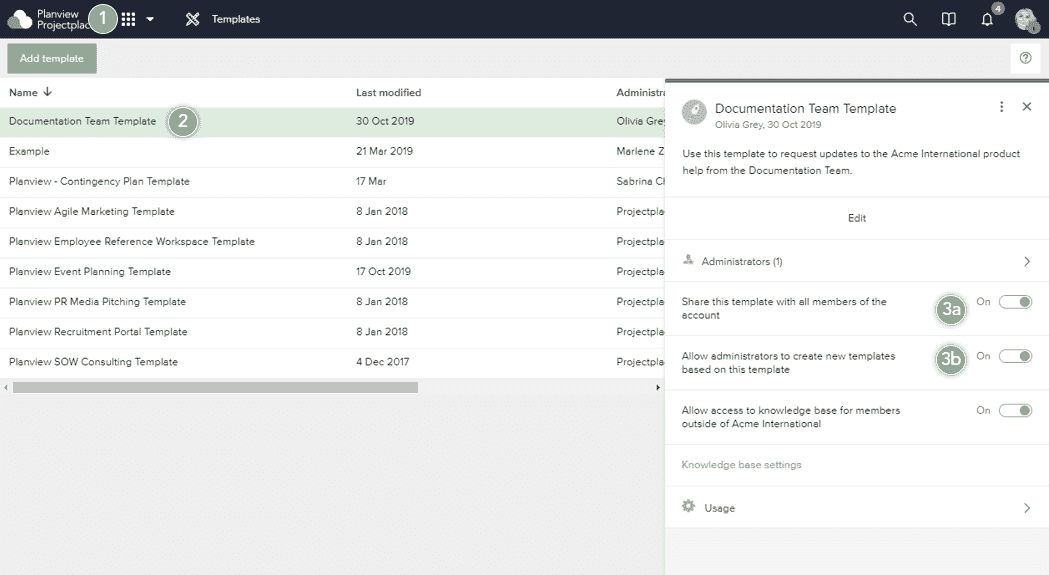Open help question mark icon
Viewport: 1049px width, 575px height.
coord(1026,58)
